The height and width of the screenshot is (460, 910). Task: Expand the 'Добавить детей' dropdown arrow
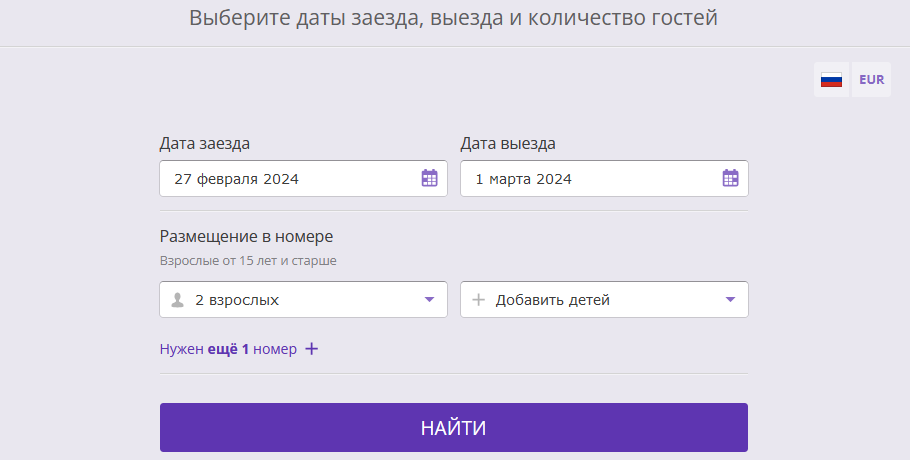click(x=731, y=300)
